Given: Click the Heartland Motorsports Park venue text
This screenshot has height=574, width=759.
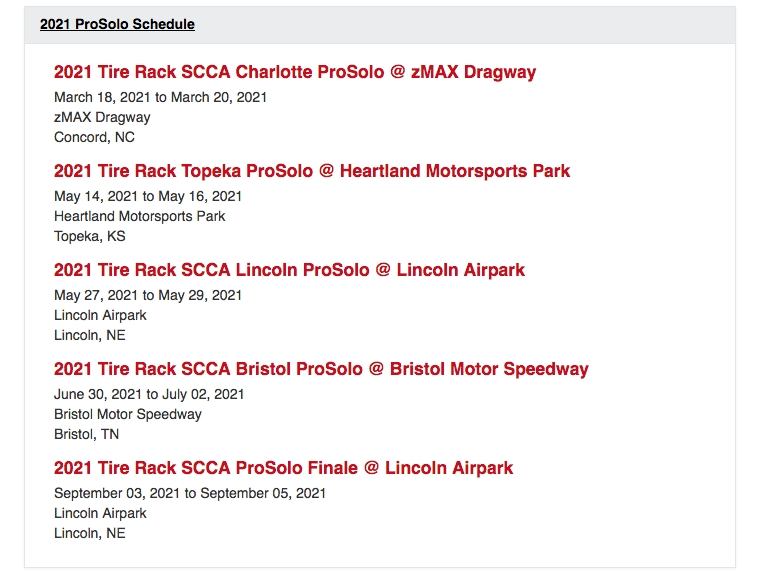Looking at the screenshot, I should coord(140,216).
